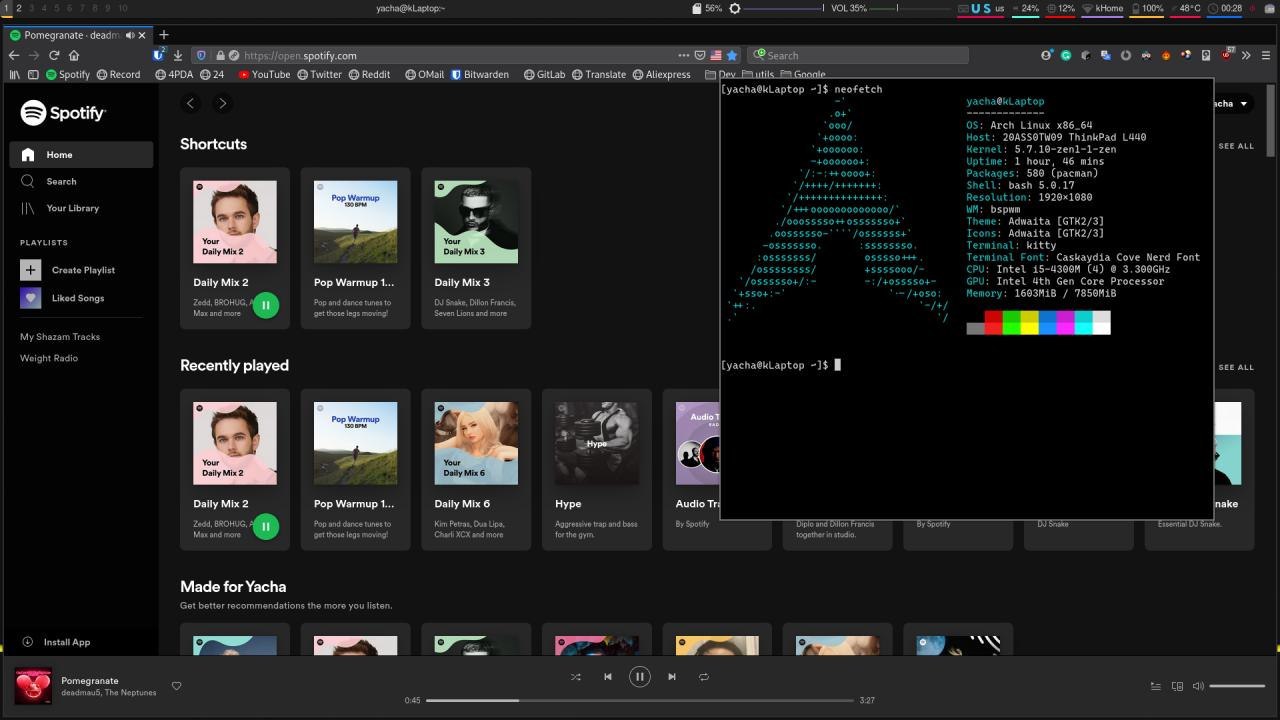The image size is (1280, 720).
Task: Open the connect-to-device icon
Action: pyautogui.click(x=1177, y=686)
